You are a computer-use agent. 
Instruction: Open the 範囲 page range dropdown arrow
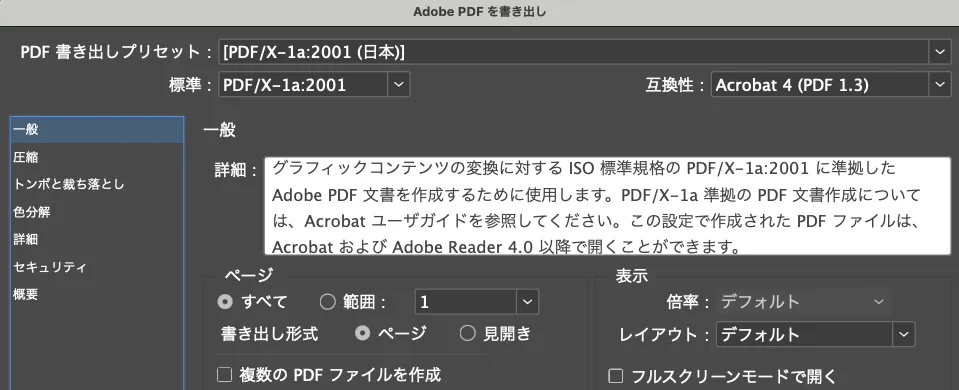(x=527, y=301)
